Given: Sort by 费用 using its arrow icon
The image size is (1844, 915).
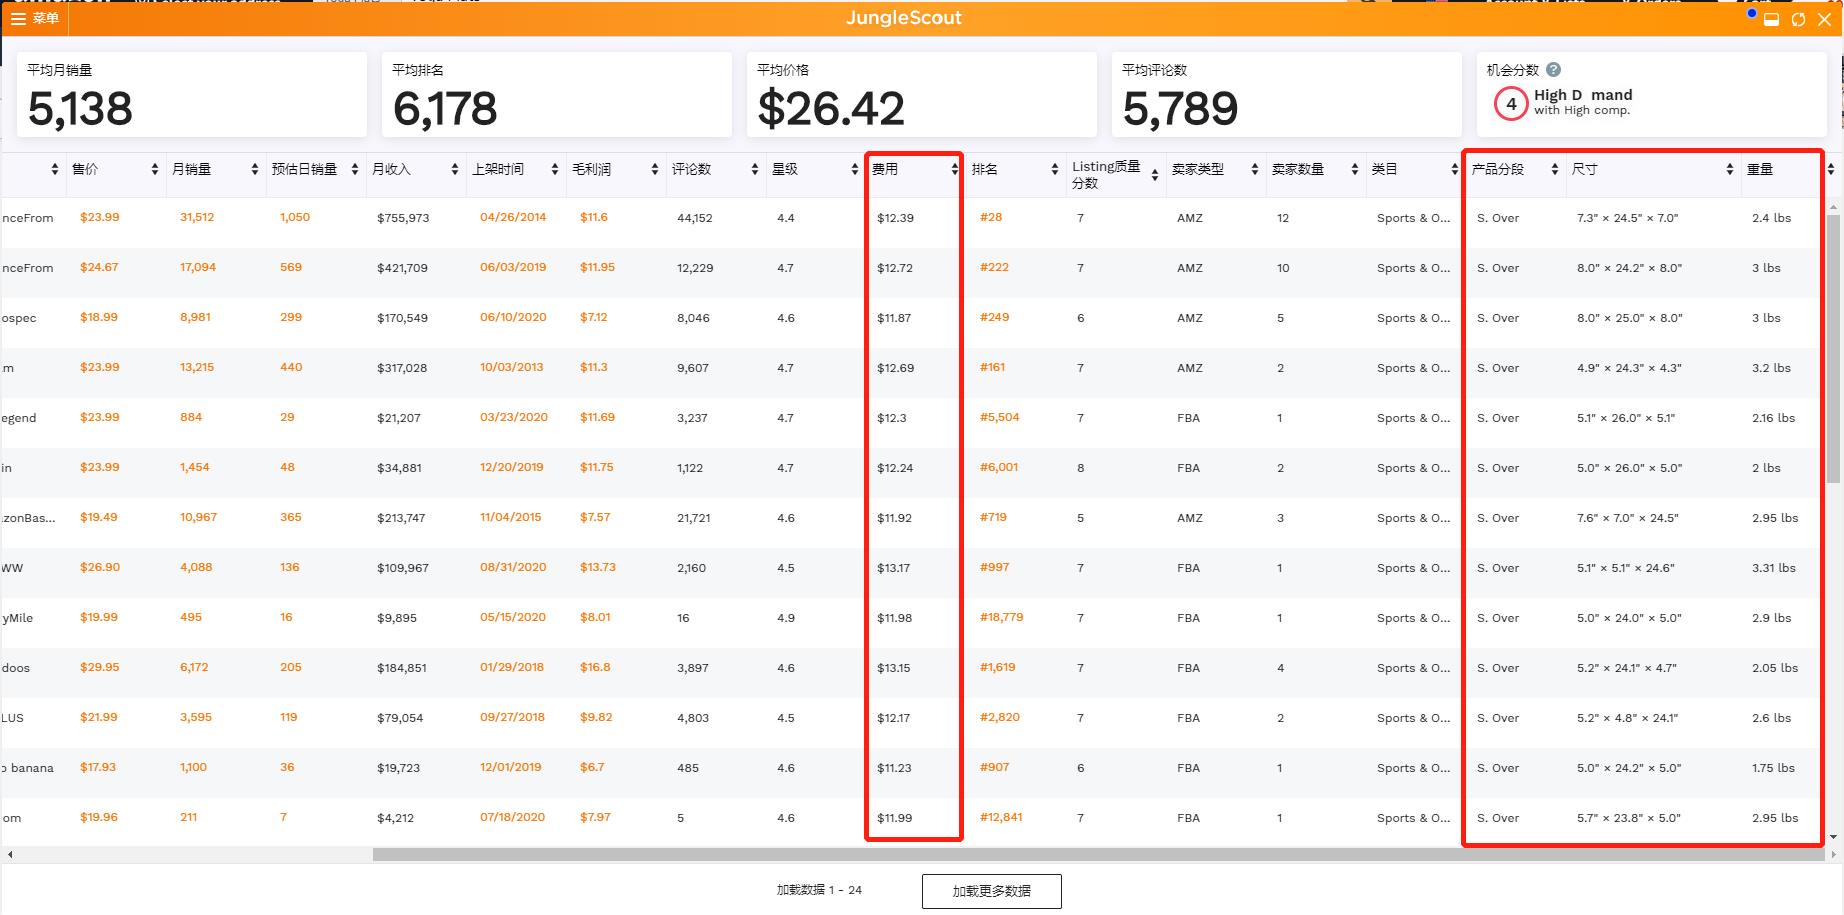Looking at the screenshot, I should pyautogui.click(x=954, y=170).
